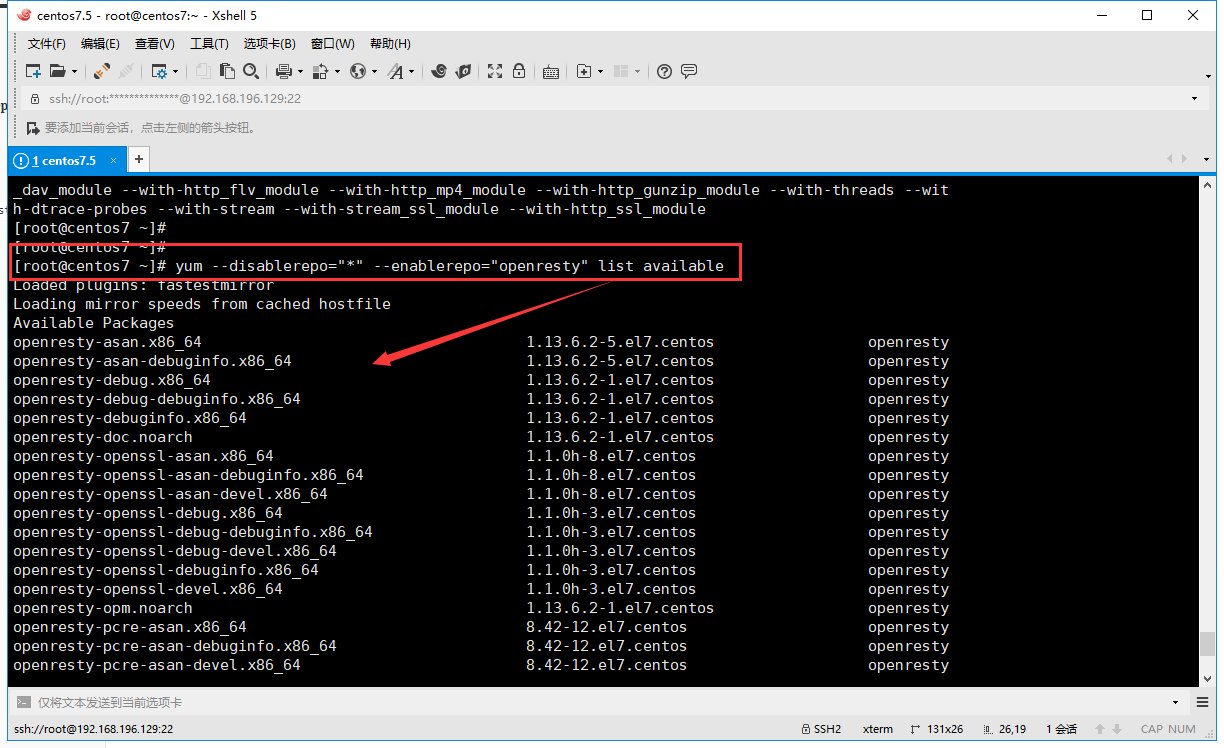The width and height of the screenshot is (1224, 748).
Task: Expand the plus-box icon dropdown arrow
Action: 600,72
